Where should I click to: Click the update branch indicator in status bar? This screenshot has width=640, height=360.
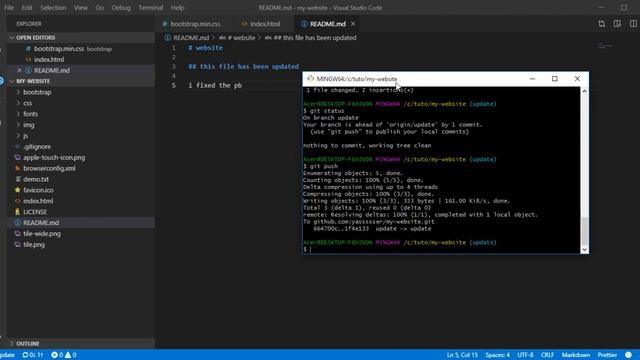[x=7, y=355]
